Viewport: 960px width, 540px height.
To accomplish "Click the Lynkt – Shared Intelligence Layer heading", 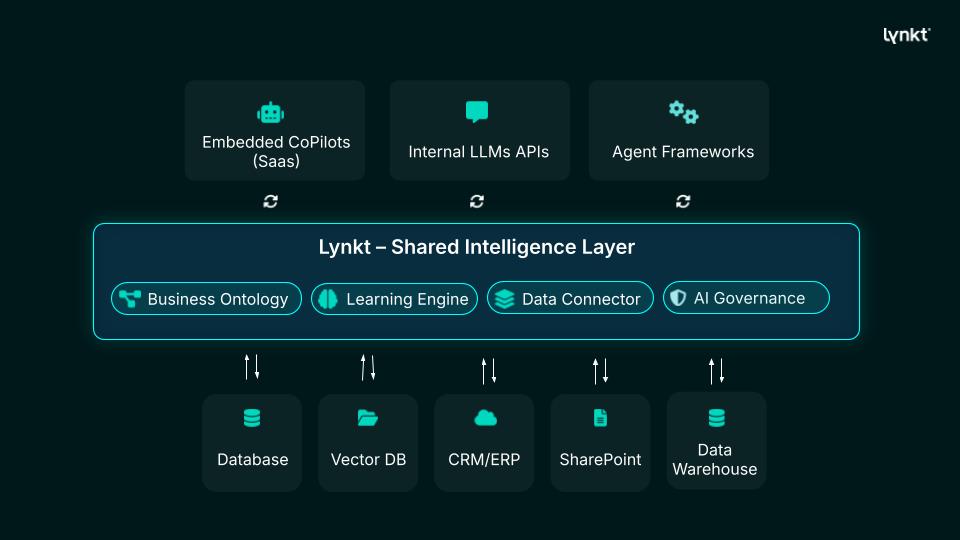I will point(476,247).
